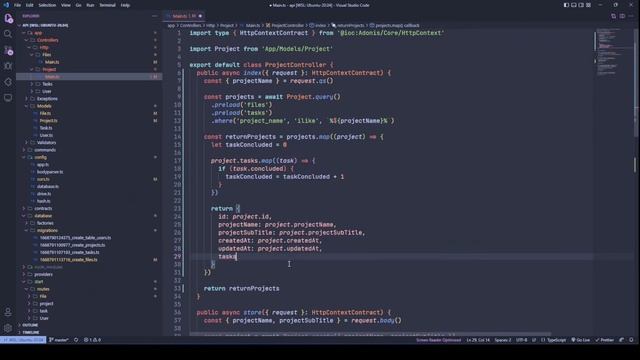Expand the TIMELINE section

tap(31, 332)
